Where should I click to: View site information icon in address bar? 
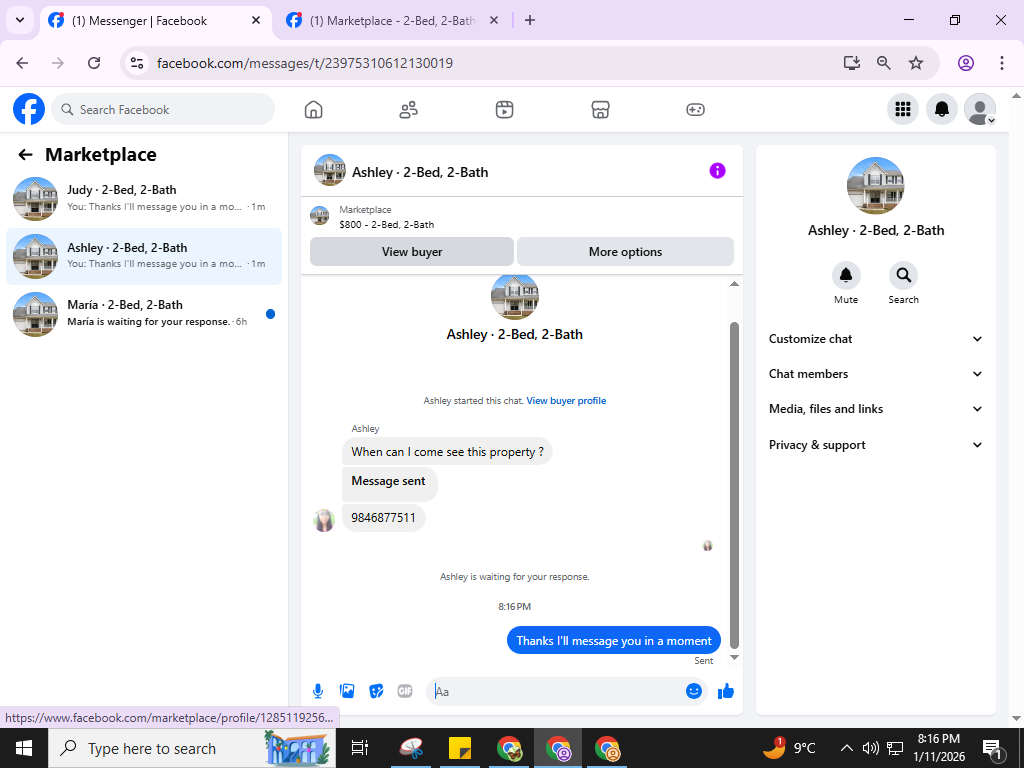pos(136,63)
